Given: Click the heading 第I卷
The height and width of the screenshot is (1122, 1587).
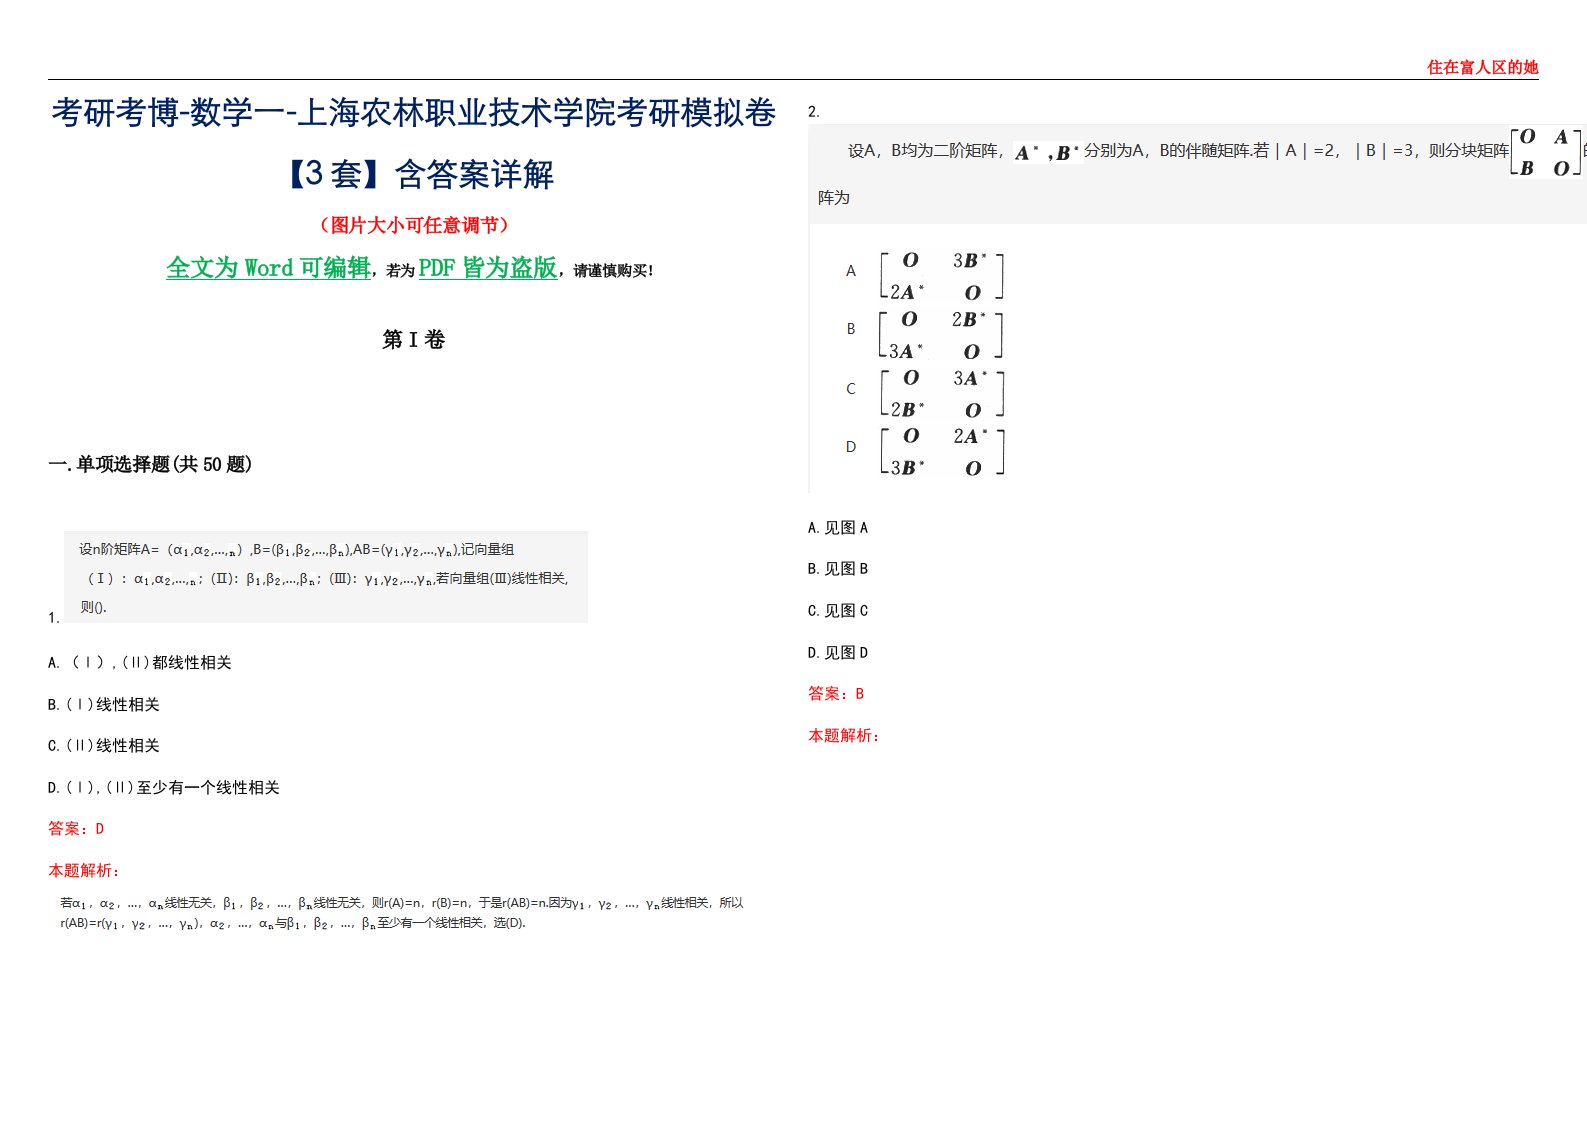Looking at the screenshot, I should click(413, 340).
